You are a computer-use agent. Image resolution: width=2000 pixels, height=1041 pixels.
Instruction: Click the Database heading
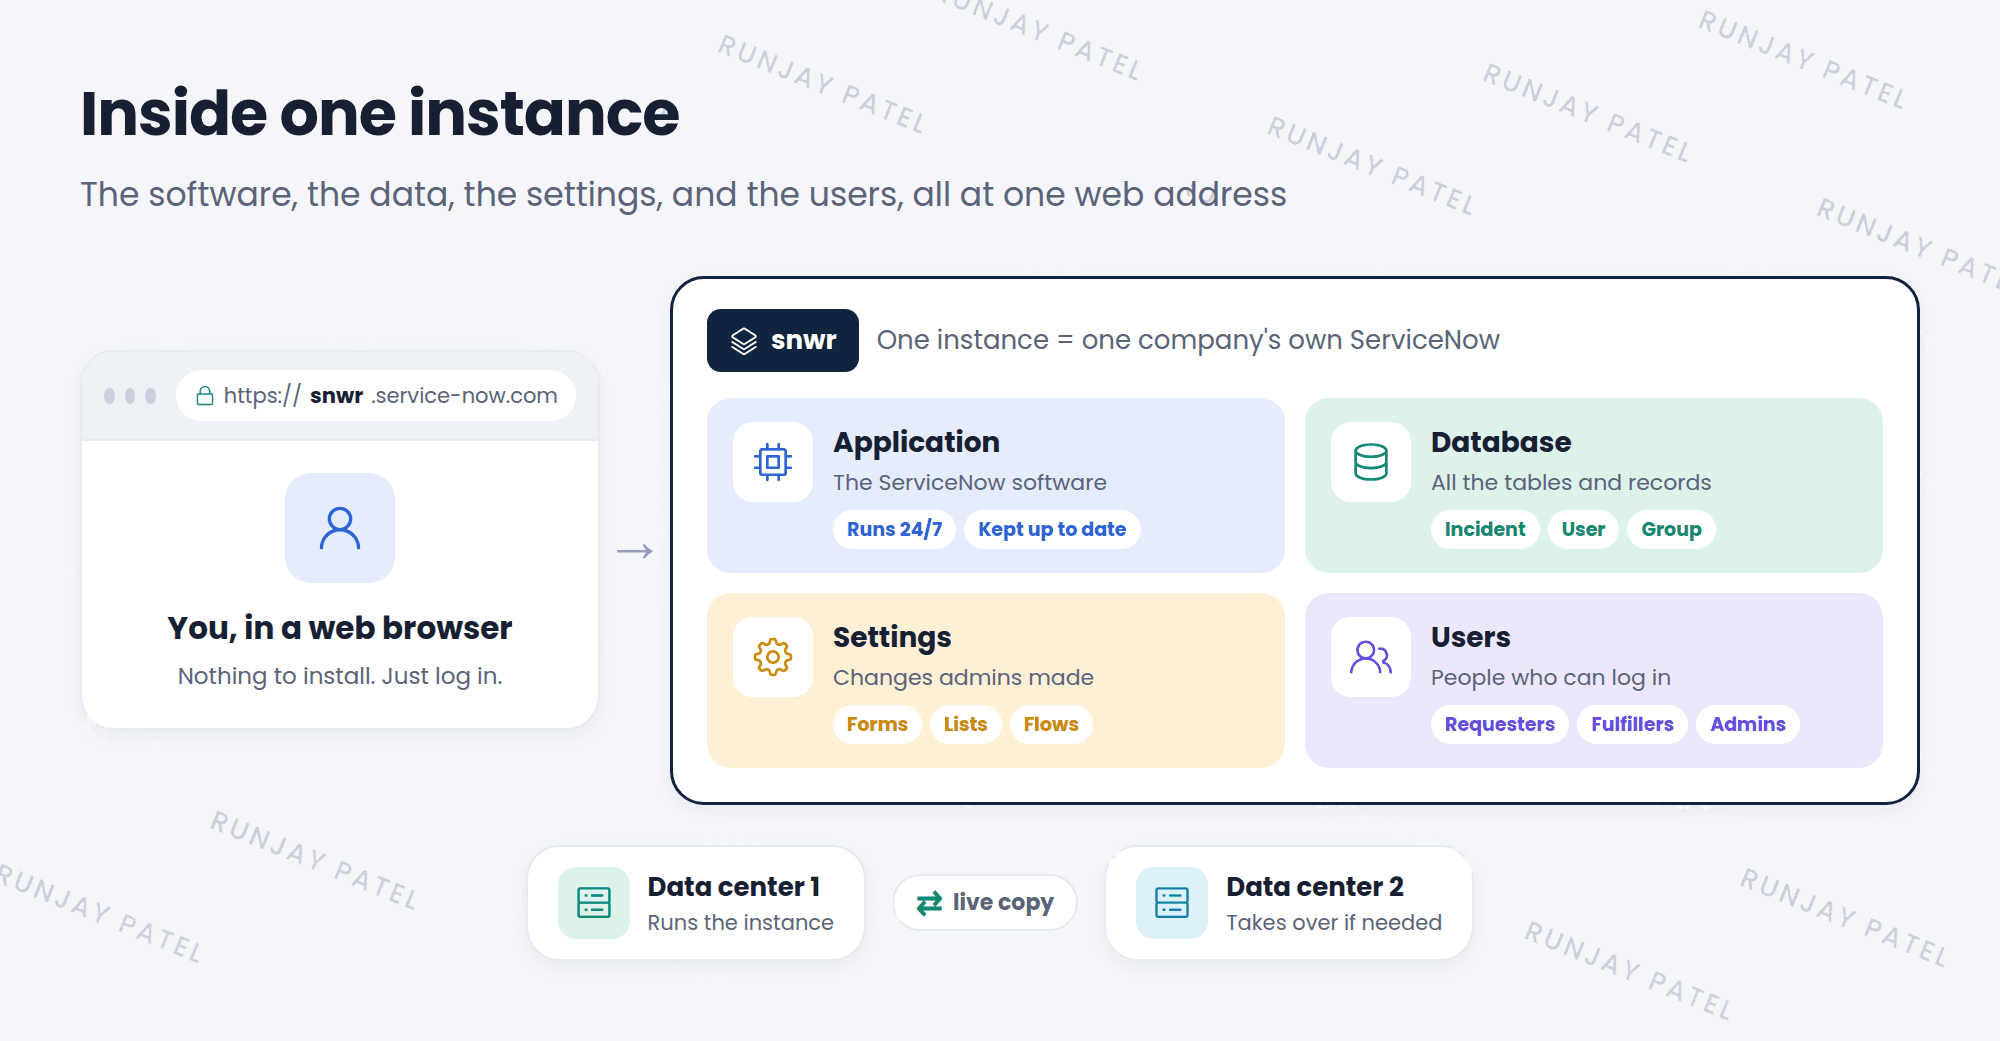pyautogui.click(x=1501, y=442)
